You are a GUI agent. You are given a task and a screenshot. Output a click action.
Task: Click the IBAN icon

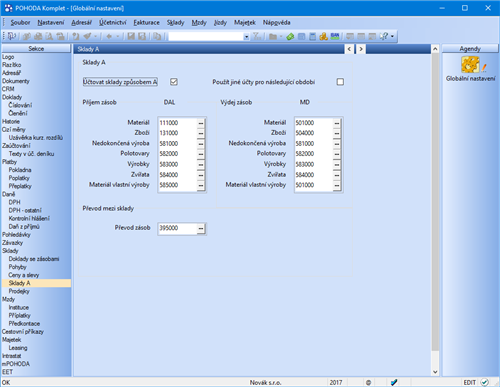[x=335, y=36]
